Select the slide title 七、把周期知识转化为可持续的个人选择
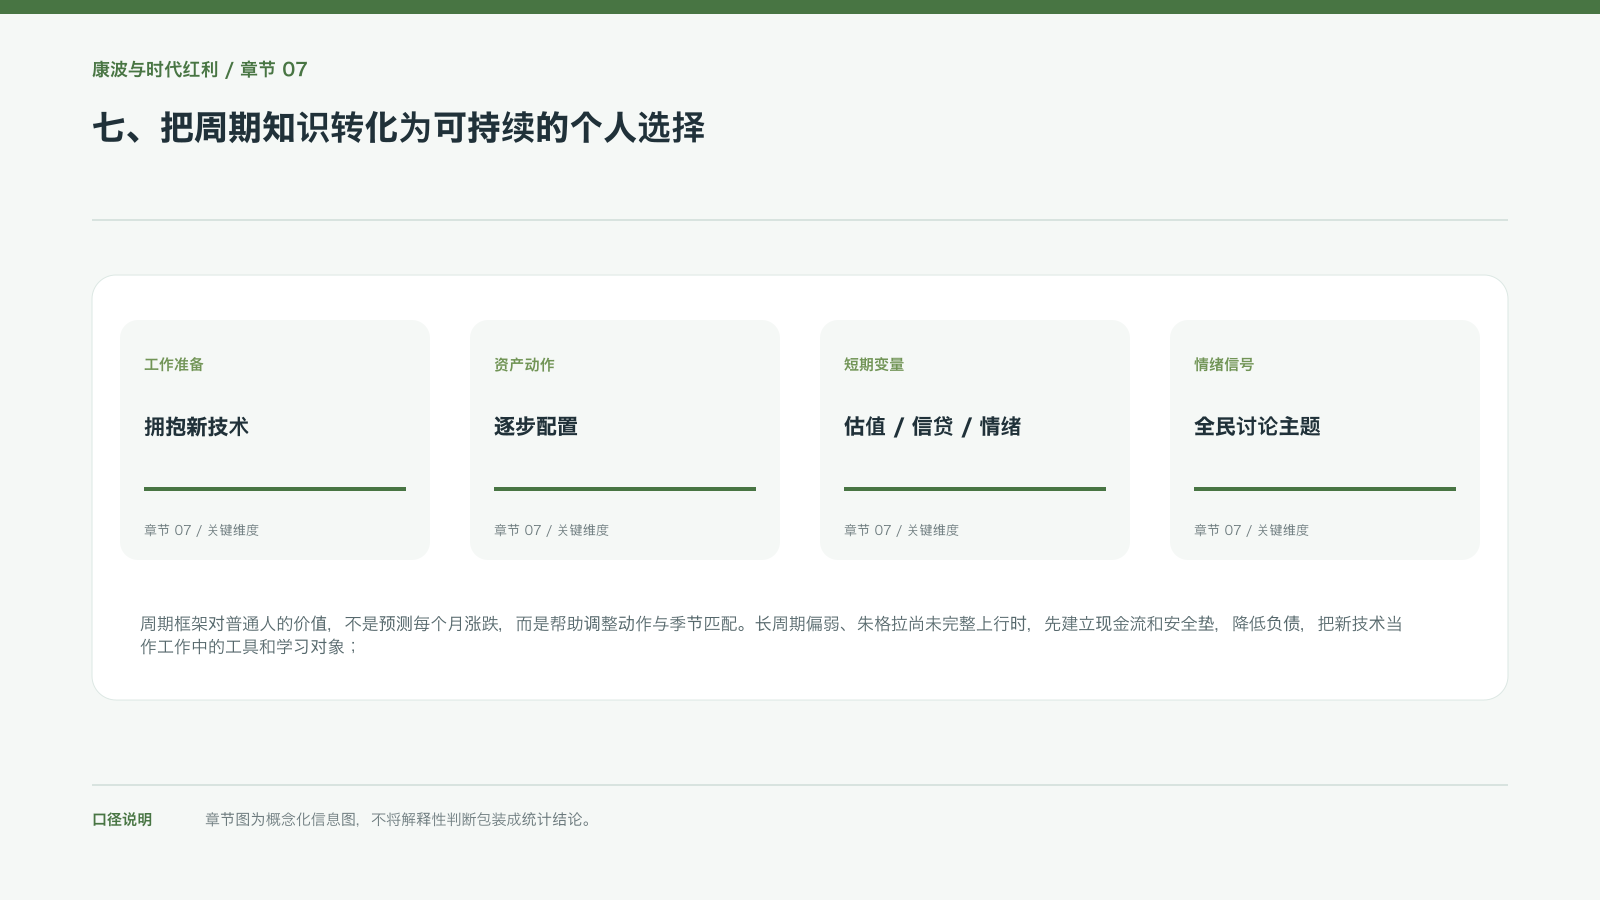 [x=398, y=128]
